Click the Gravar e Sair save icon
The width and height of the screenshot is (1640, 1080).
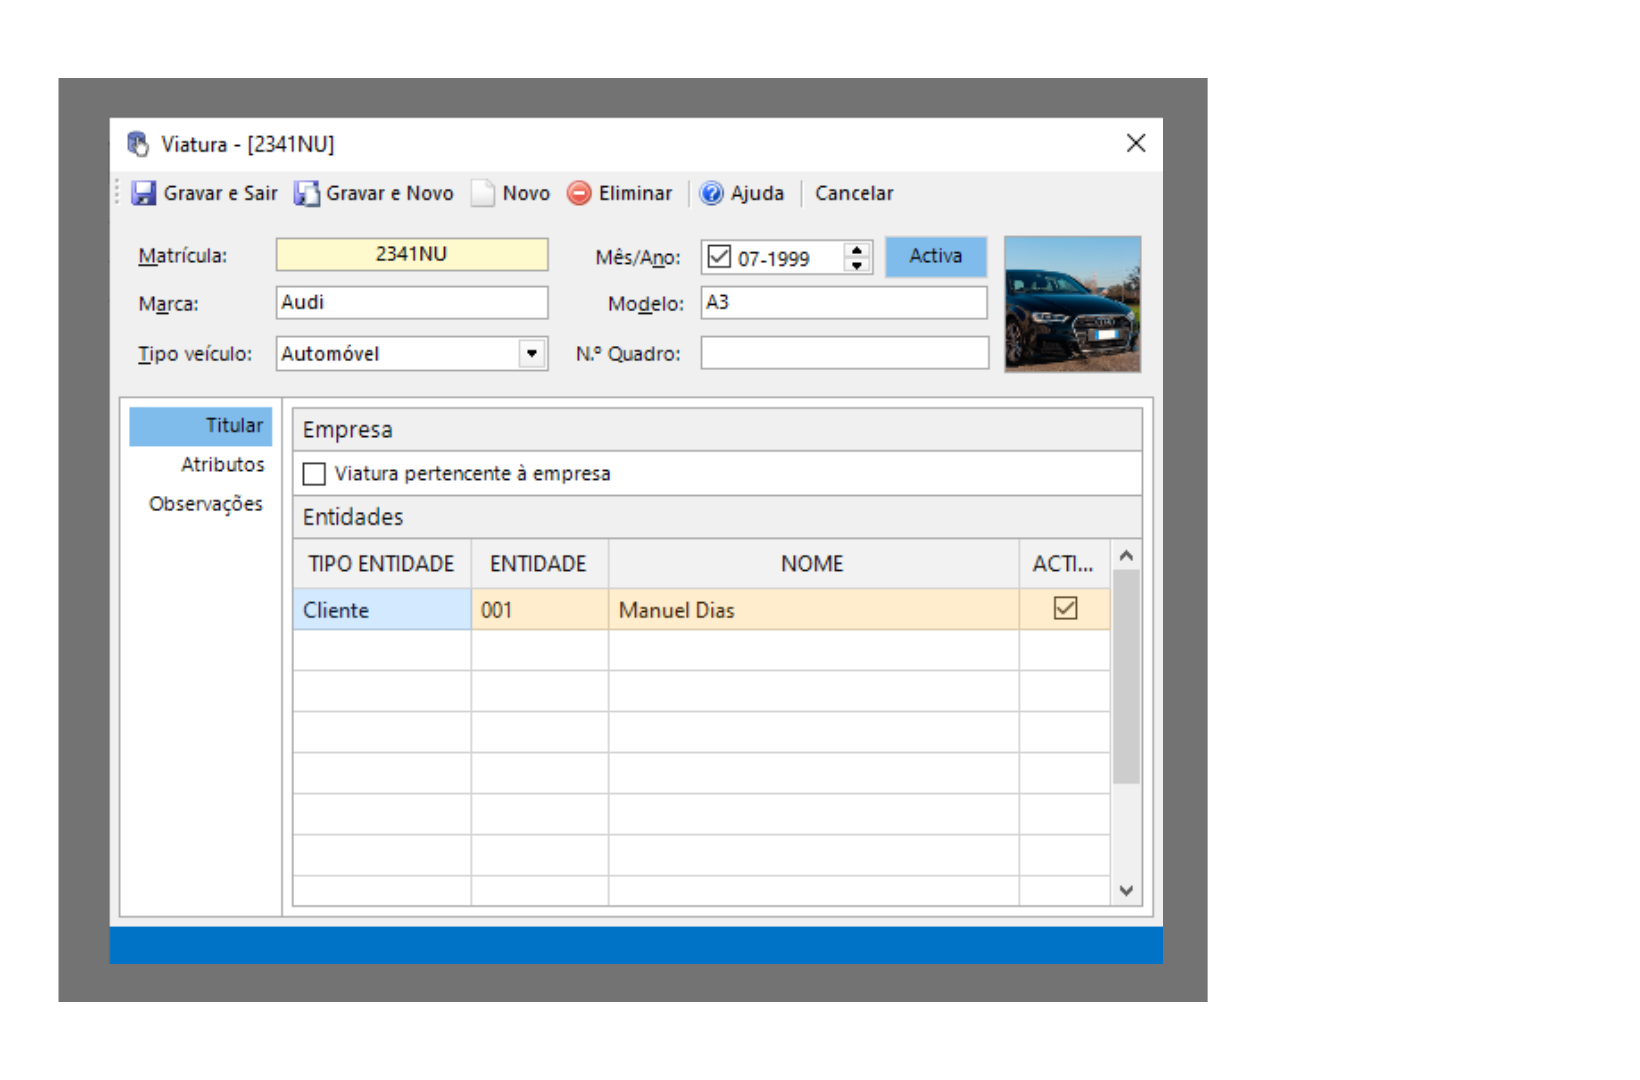pyautogui.click(x=144, y=193)
